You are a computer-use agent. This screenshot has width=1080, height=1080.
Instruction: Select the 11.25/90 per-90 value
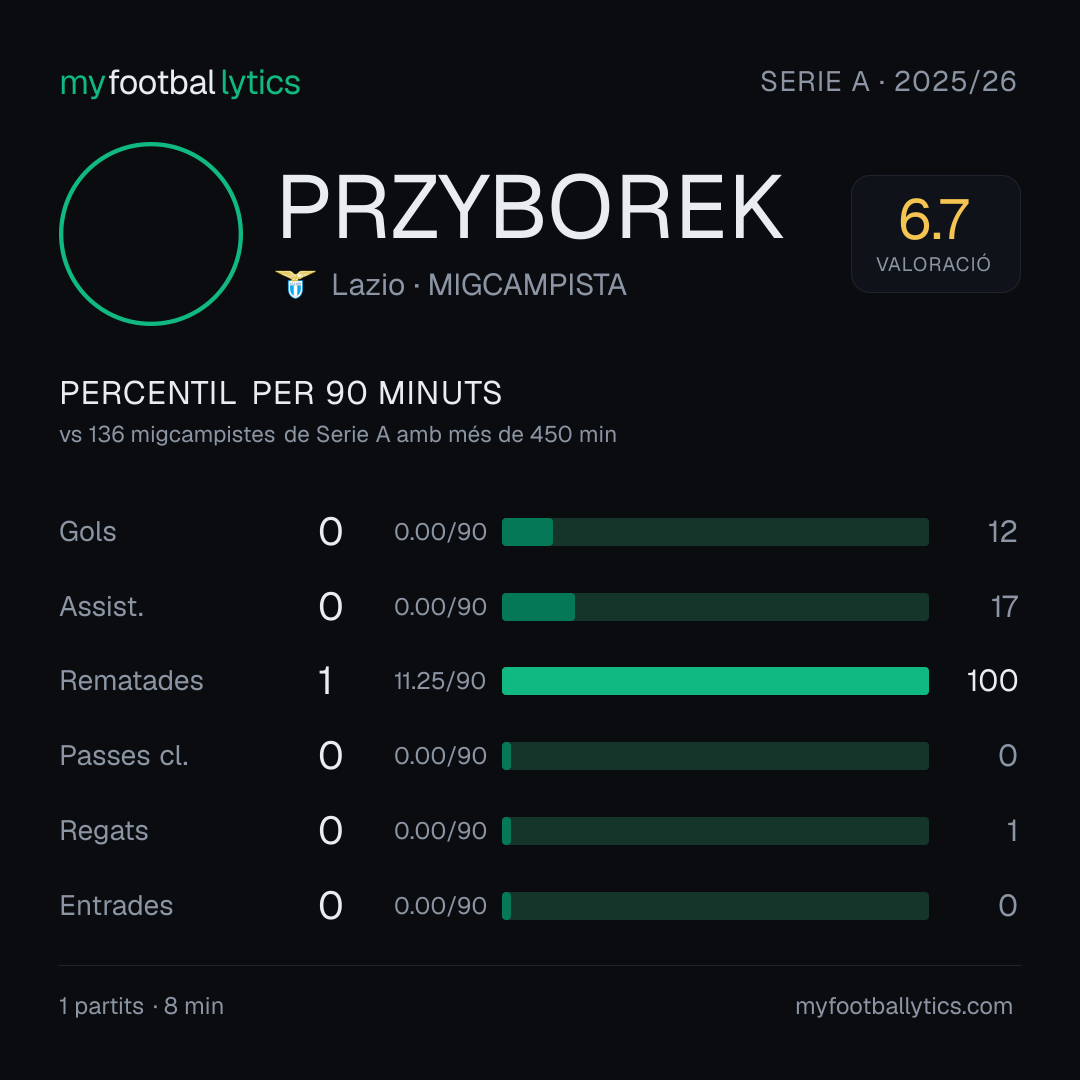pos(440,681)
